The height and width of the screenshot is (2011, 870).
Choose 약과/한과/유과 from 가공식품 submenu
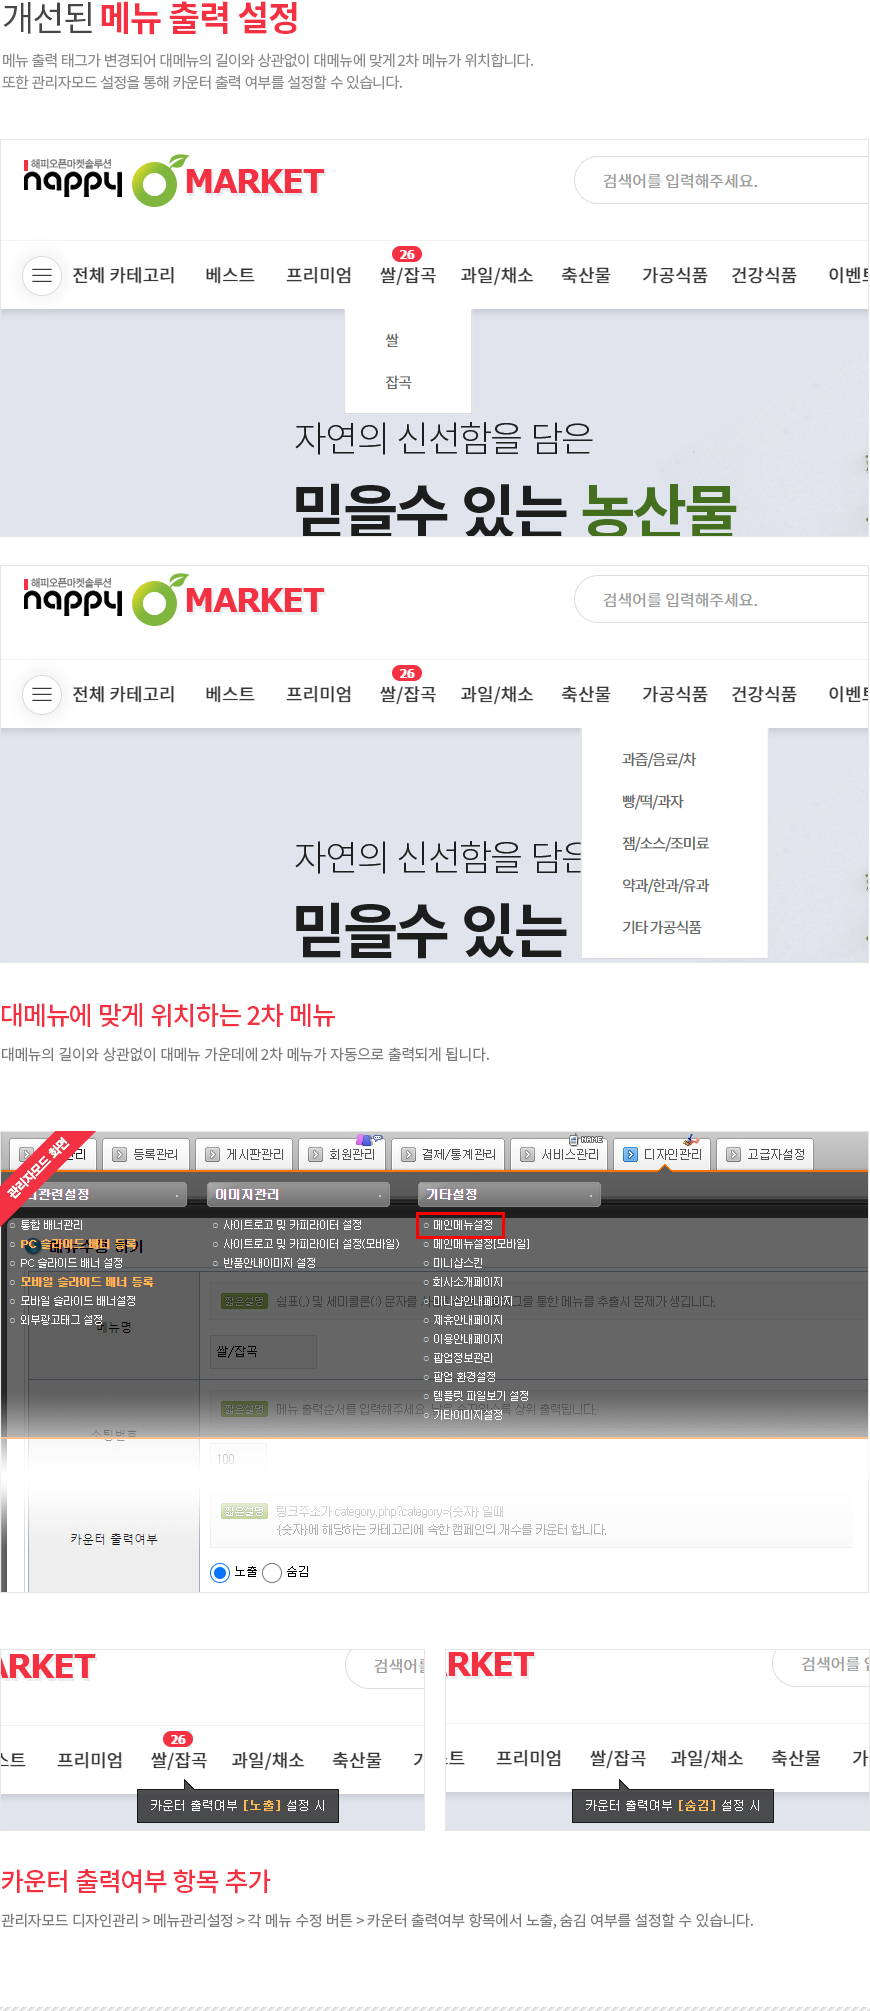[665, 885]
